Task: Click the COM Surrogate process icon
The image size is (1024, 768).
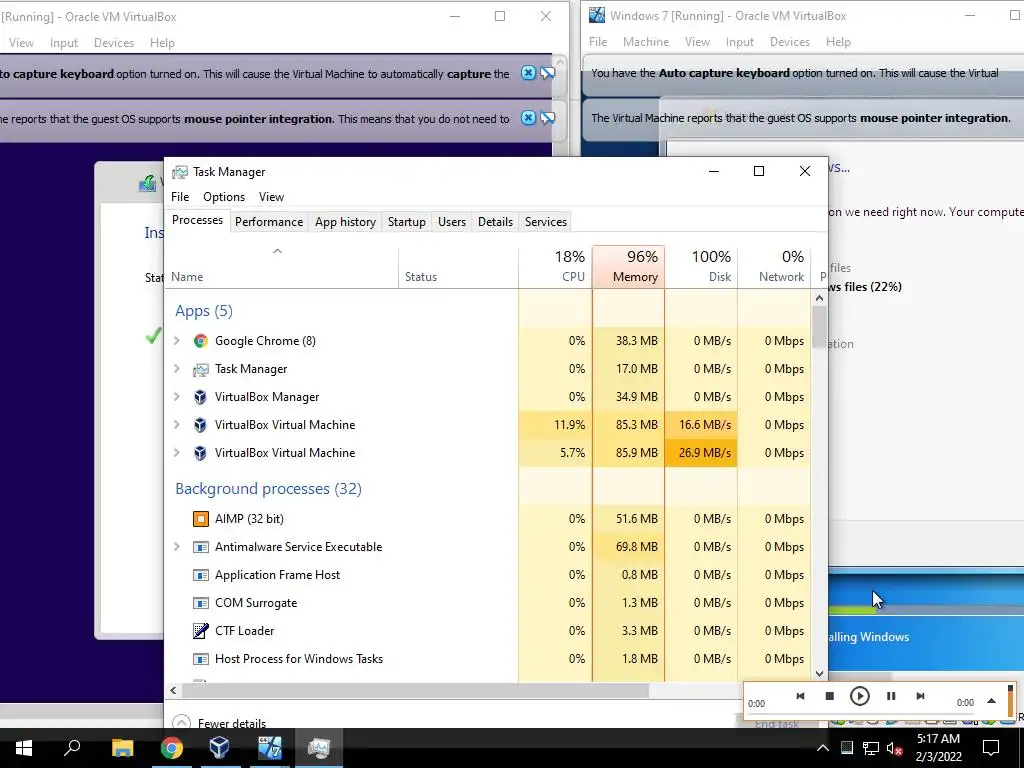Action: (200, 603)
